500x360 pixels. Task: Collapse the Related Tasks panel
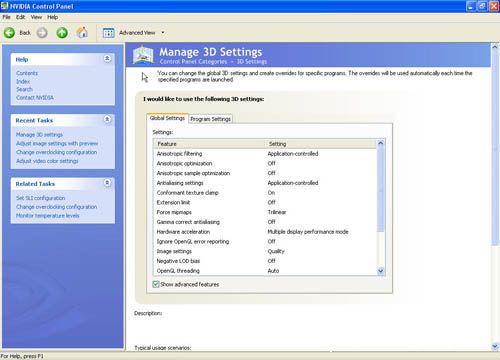[x=107, y=183]
